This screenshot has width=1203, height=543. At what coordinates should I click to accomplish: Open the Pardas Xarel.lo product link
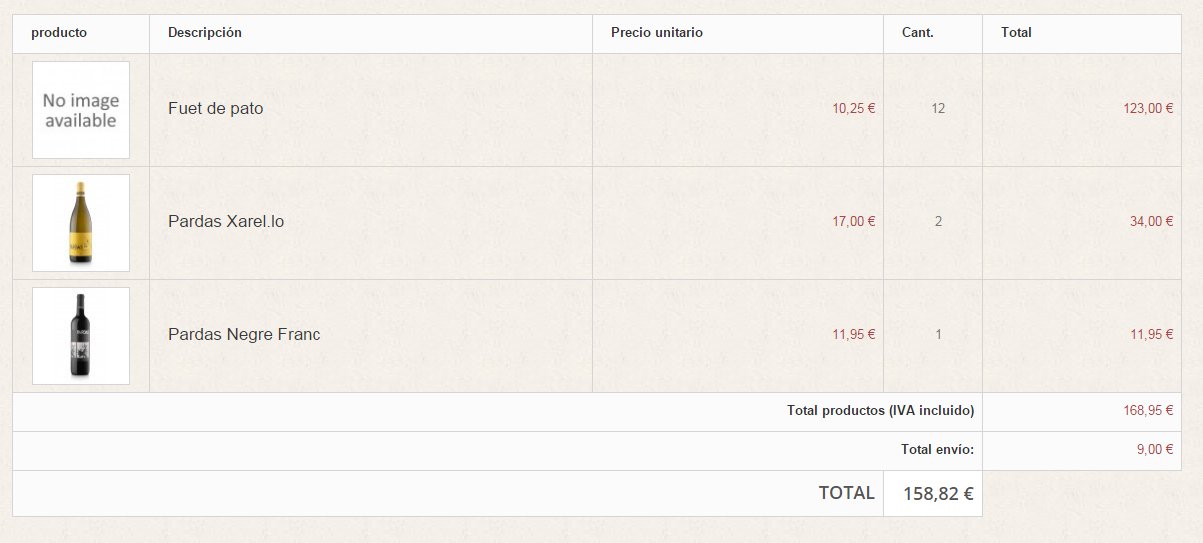226,222
